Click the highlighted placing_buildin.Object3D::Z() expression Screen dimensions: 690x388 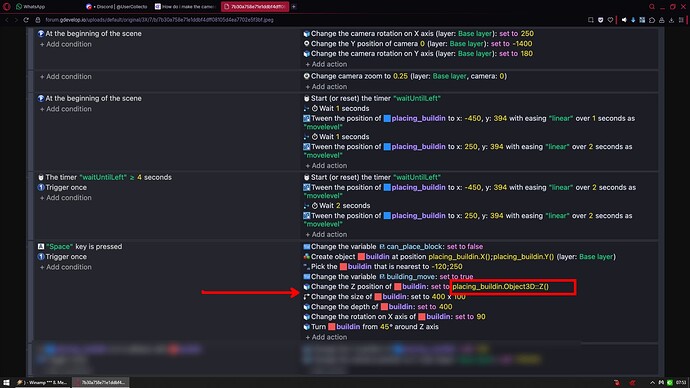[500, 286]
